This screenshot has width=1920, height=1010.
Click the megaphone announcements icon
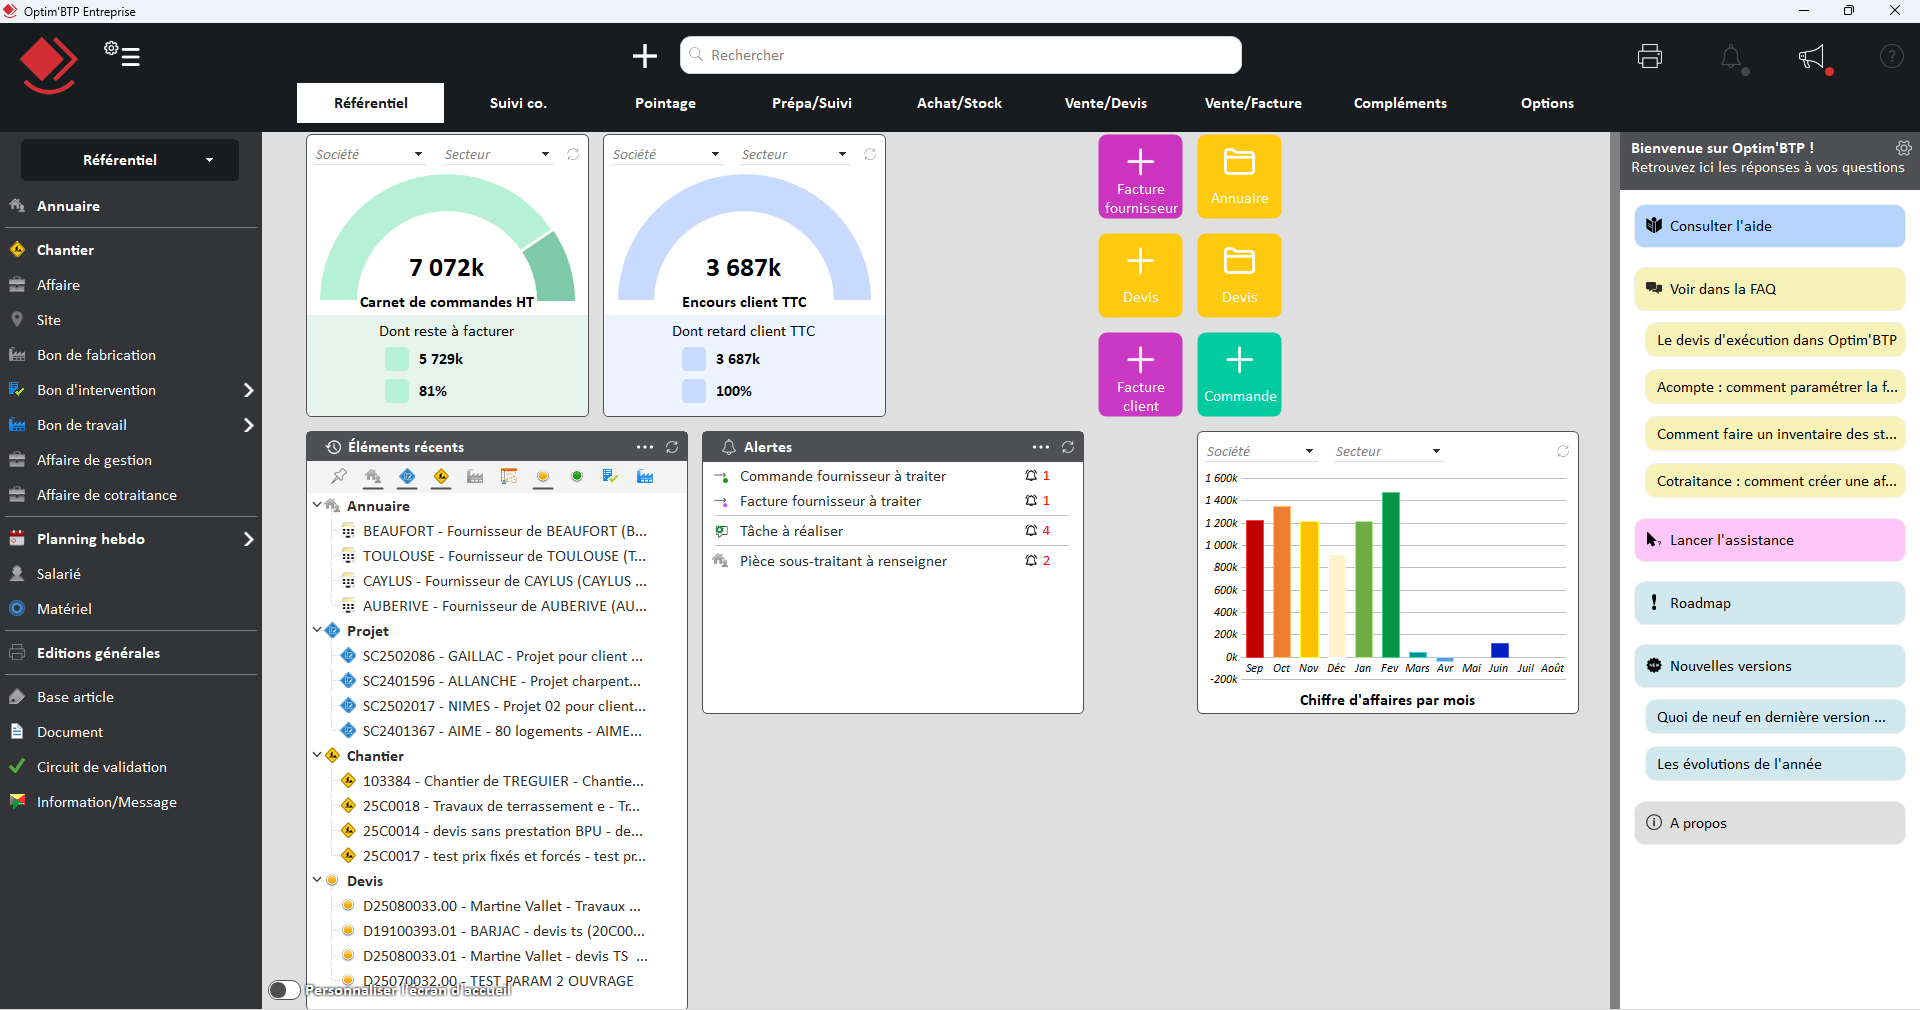(1812, 57)
